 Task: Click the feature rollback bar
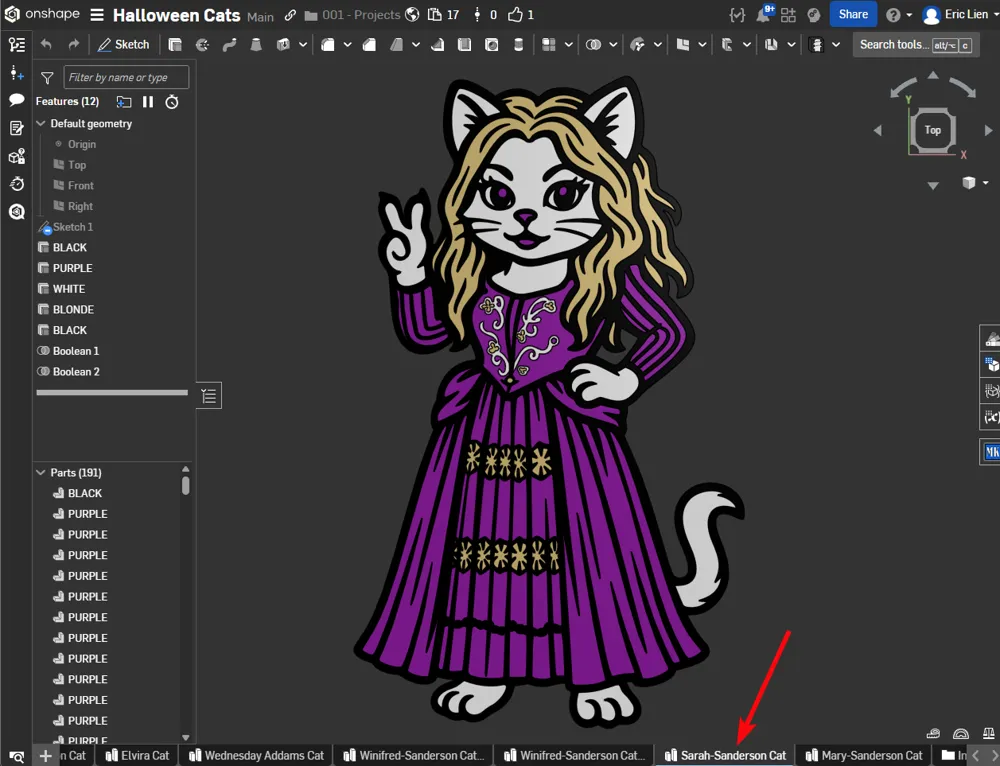[112, 392]
